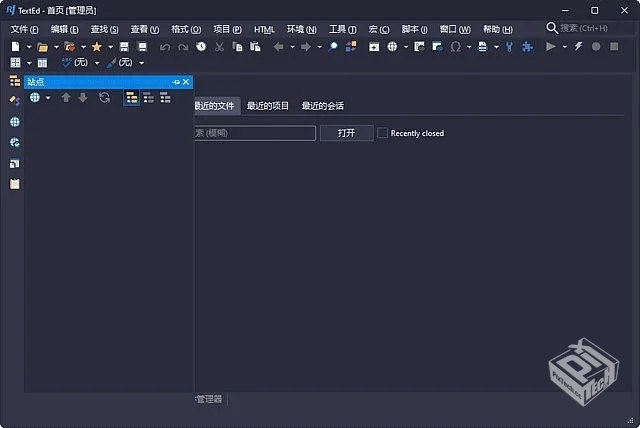The width and height of the screenshot is (640, 428).
Task: Click the stop square icon
Action: (614, 47)
